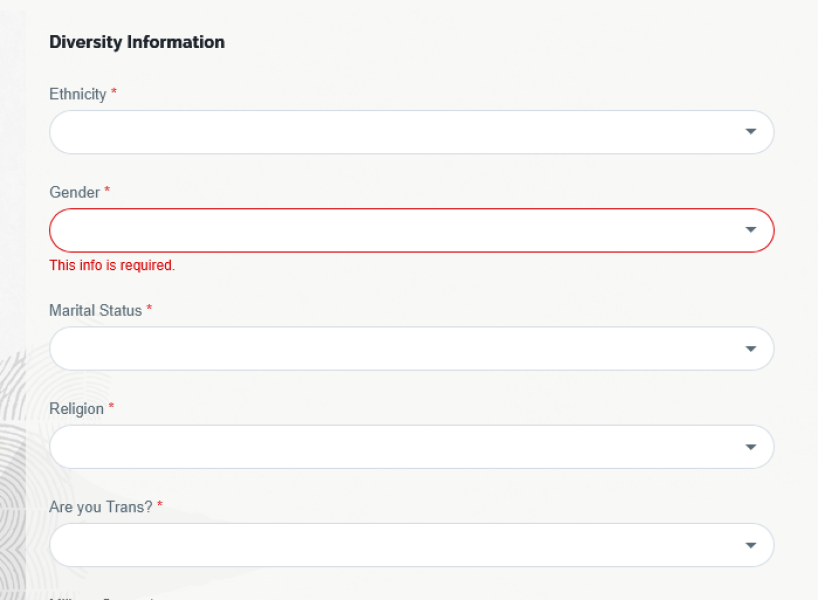Expand the Are you Trans? dropdown
The height and width of the screenshot is (600, 818).
(400, 545)
